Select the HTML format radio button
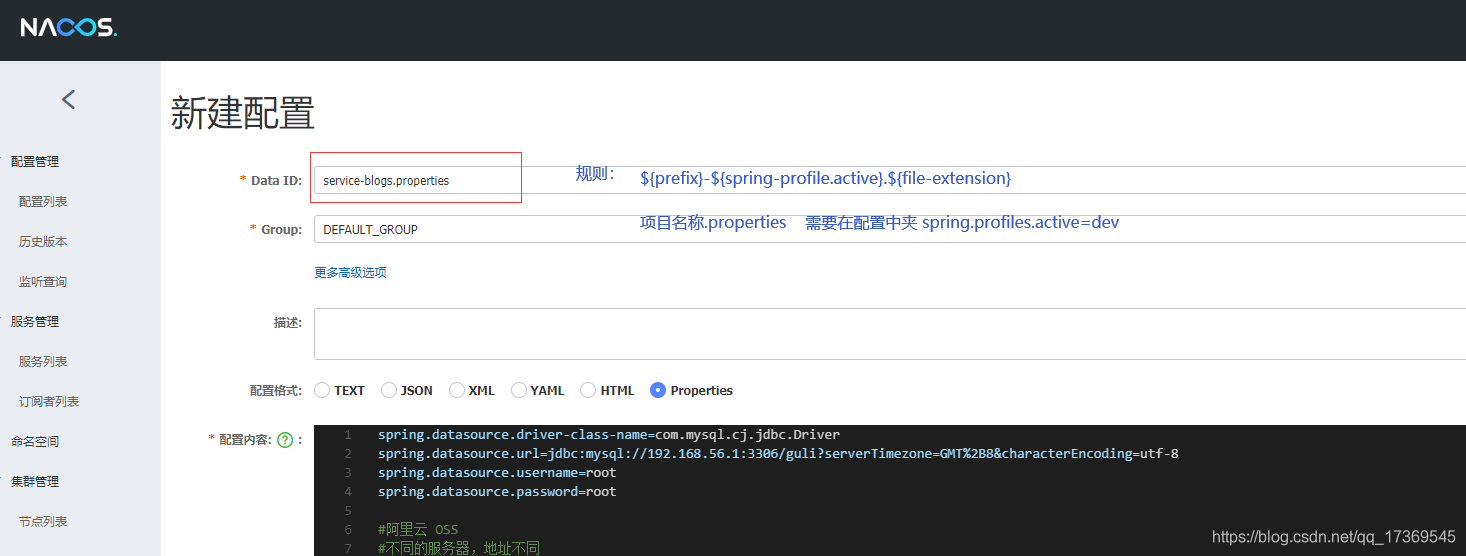This screenshot has width=1466, height=556. pyautogui.click(x=588, y=390)
